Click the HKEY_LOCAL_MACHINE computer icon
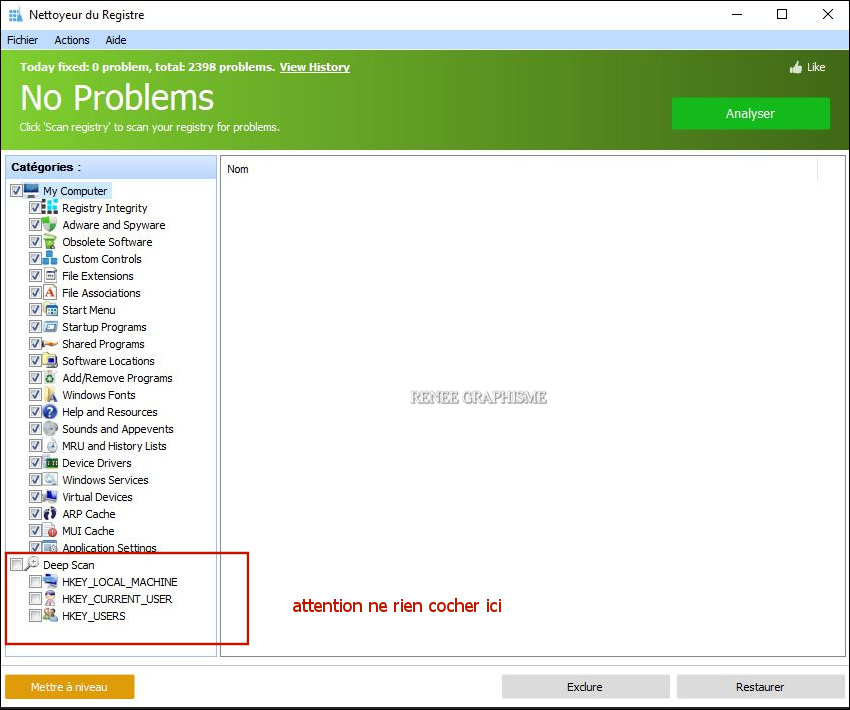Screen dimensions: 850x710 (50, 582)
